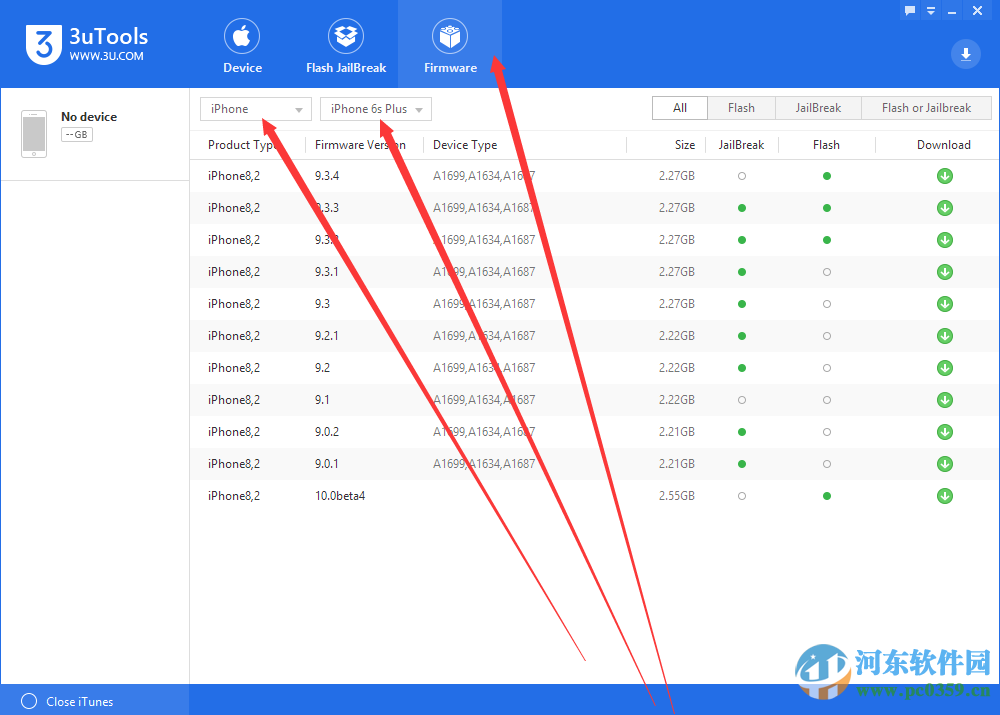Viewport: 1000px width, 715px height.
Task: Download iOS 9.3.4 firmware via green arrow
Action: point(944,175)
